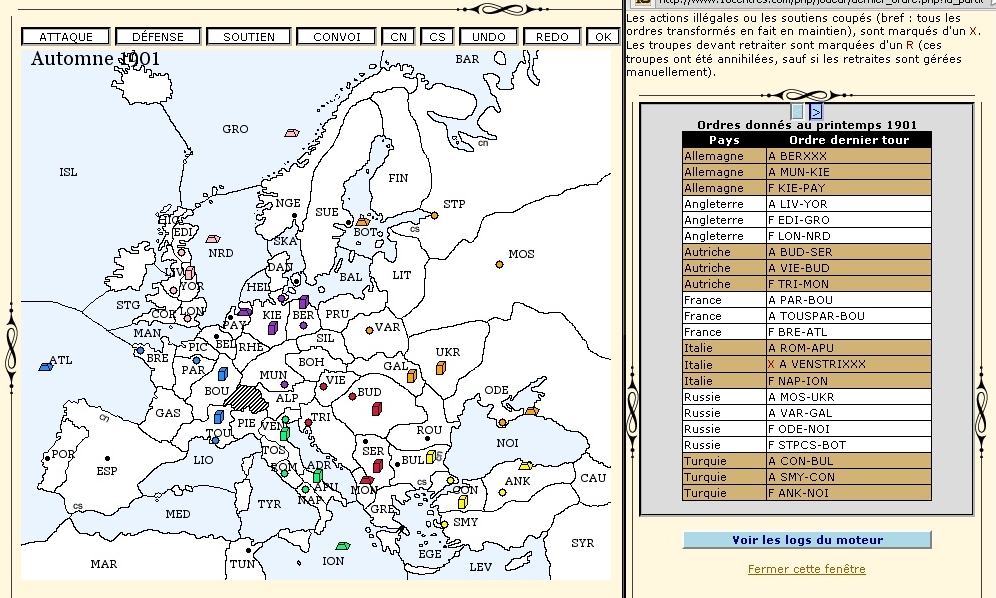Click the black supply dot at ROU

point(427,438)
